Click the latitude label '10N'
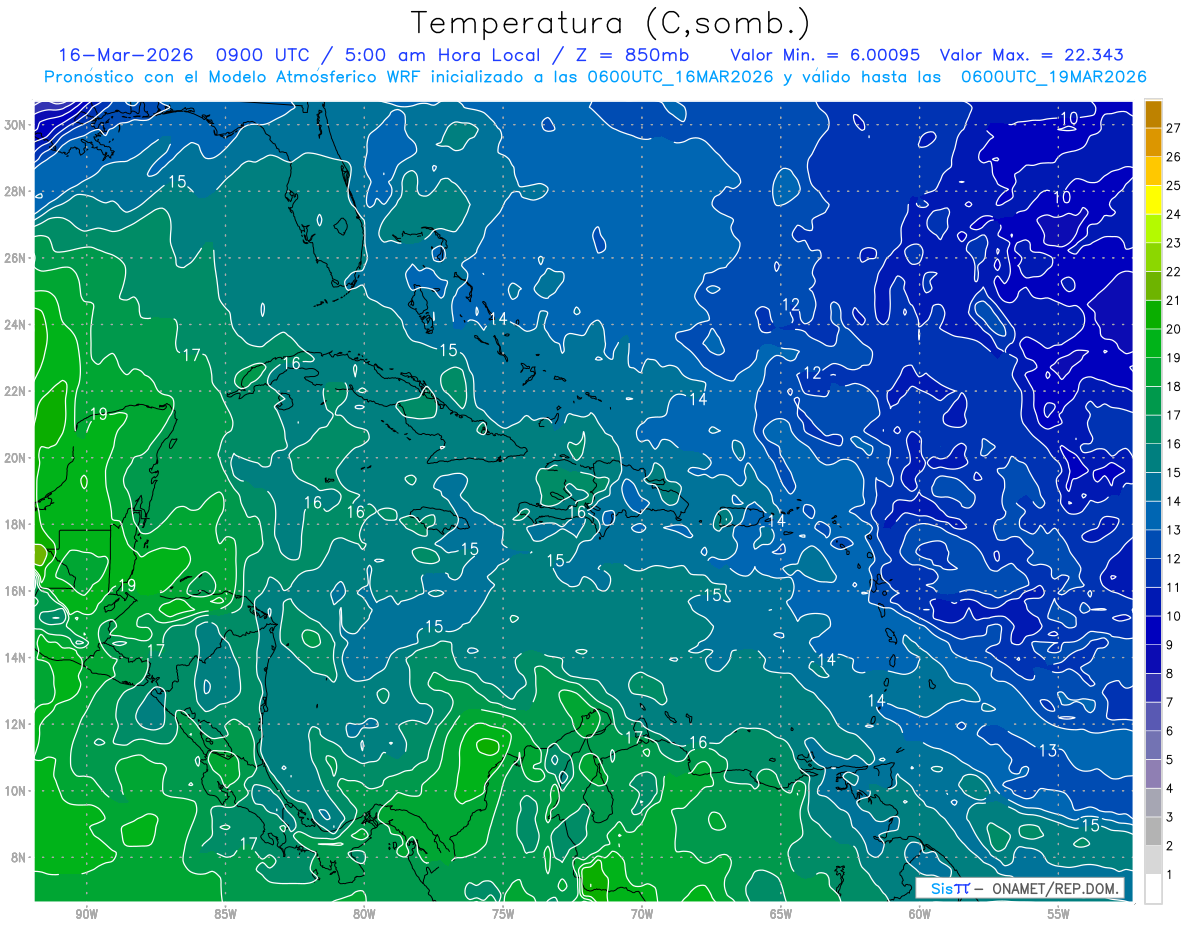 14,791
